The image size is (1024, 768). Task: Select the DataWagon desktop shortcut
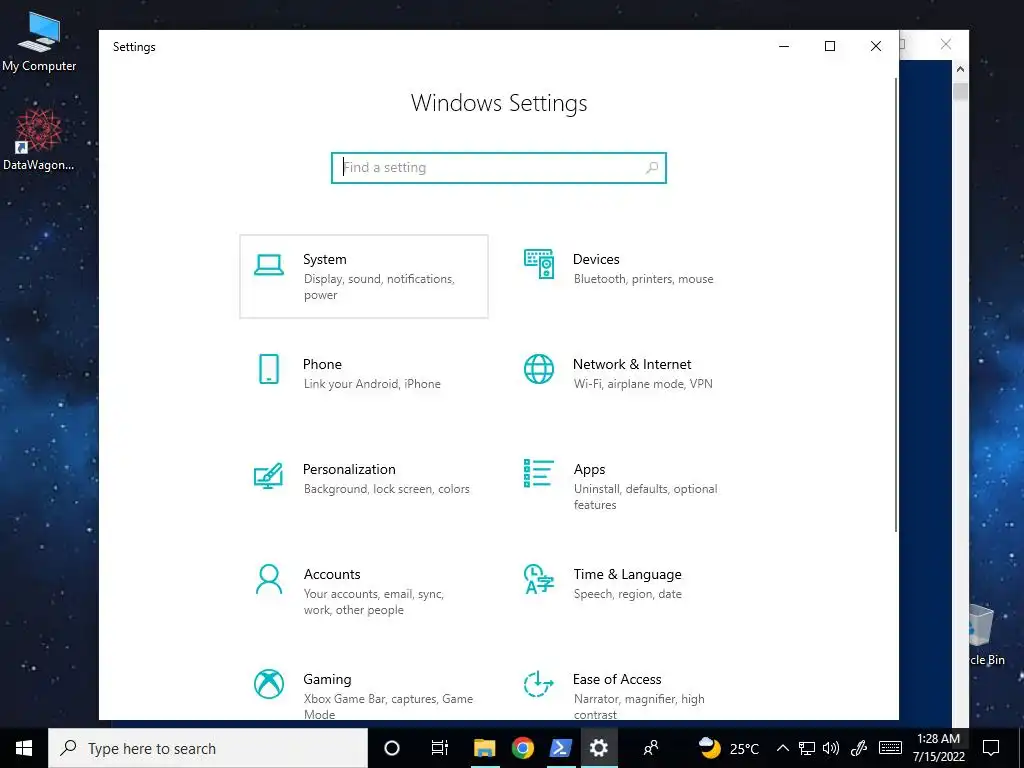[39, 140]
